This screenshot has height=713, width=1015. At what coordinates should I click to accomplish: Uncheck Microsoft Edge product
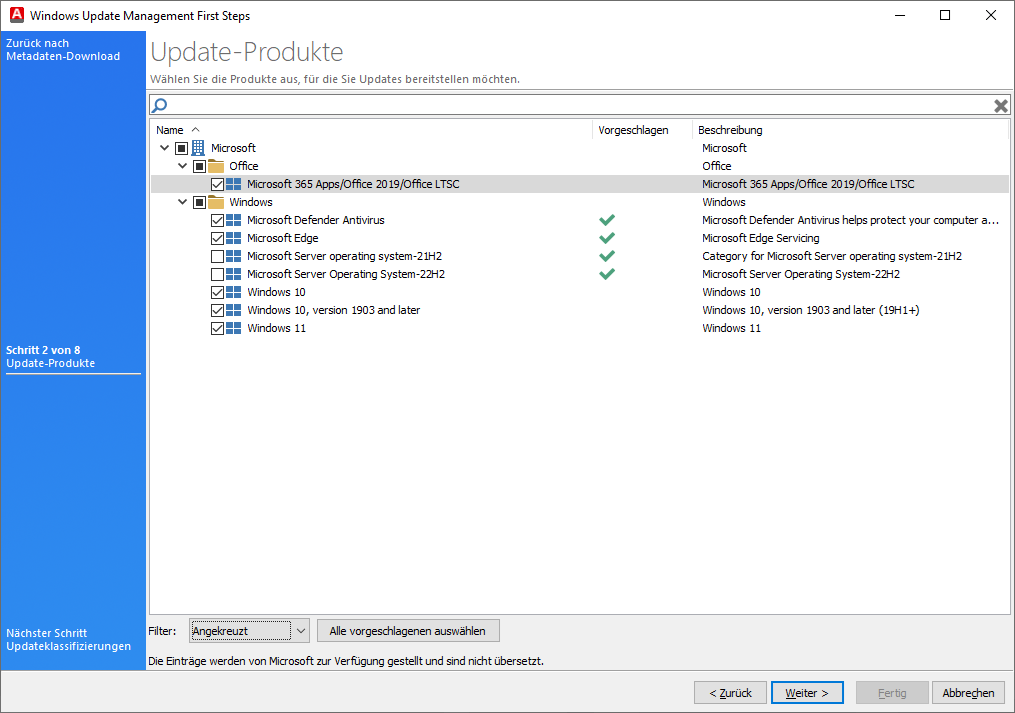coord(218,238)
